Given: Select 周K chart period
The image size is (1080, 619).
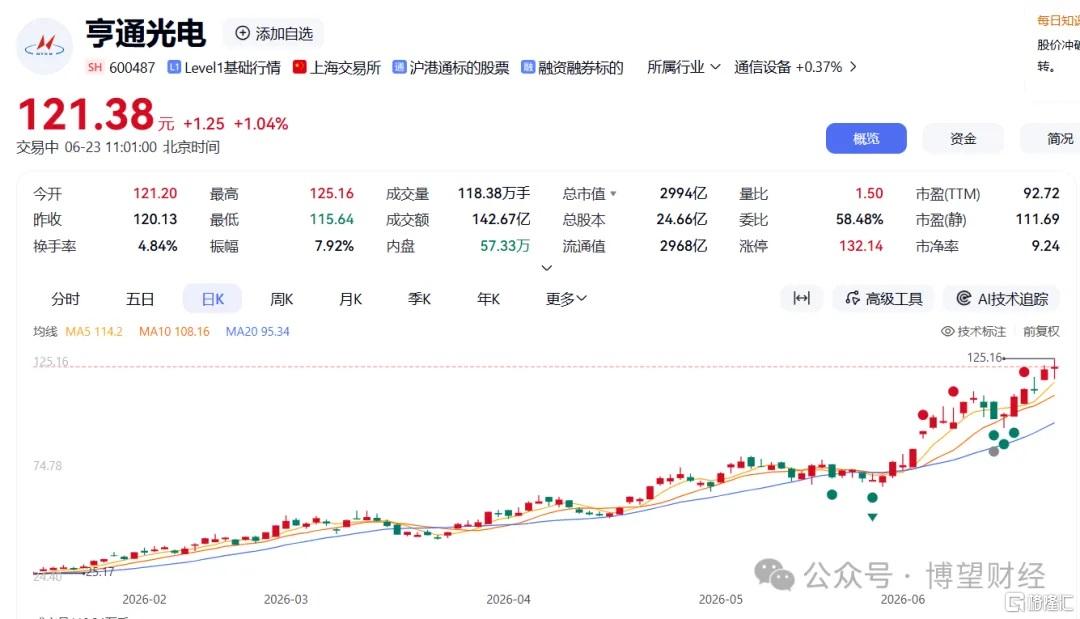Looking at the screenshot, I should click(x=282, y=299).
